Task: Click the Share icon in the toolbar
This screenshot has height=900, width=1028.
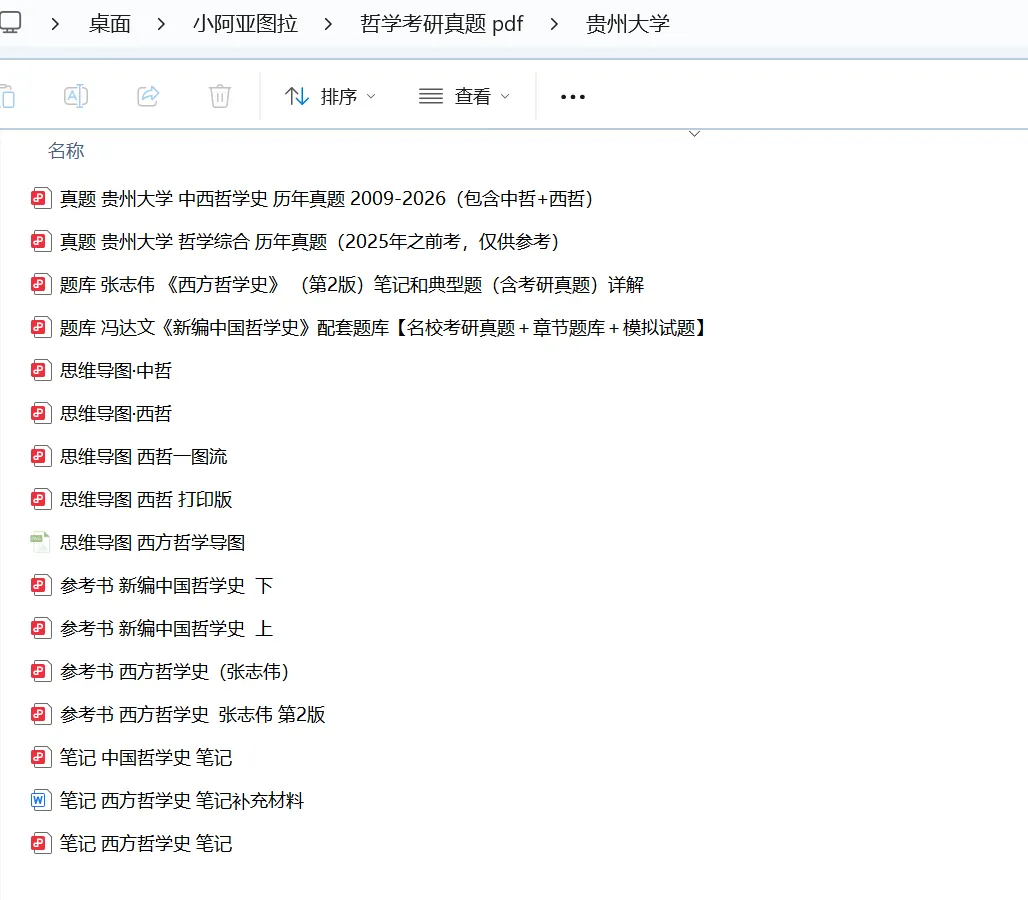Action: (148, 96)
